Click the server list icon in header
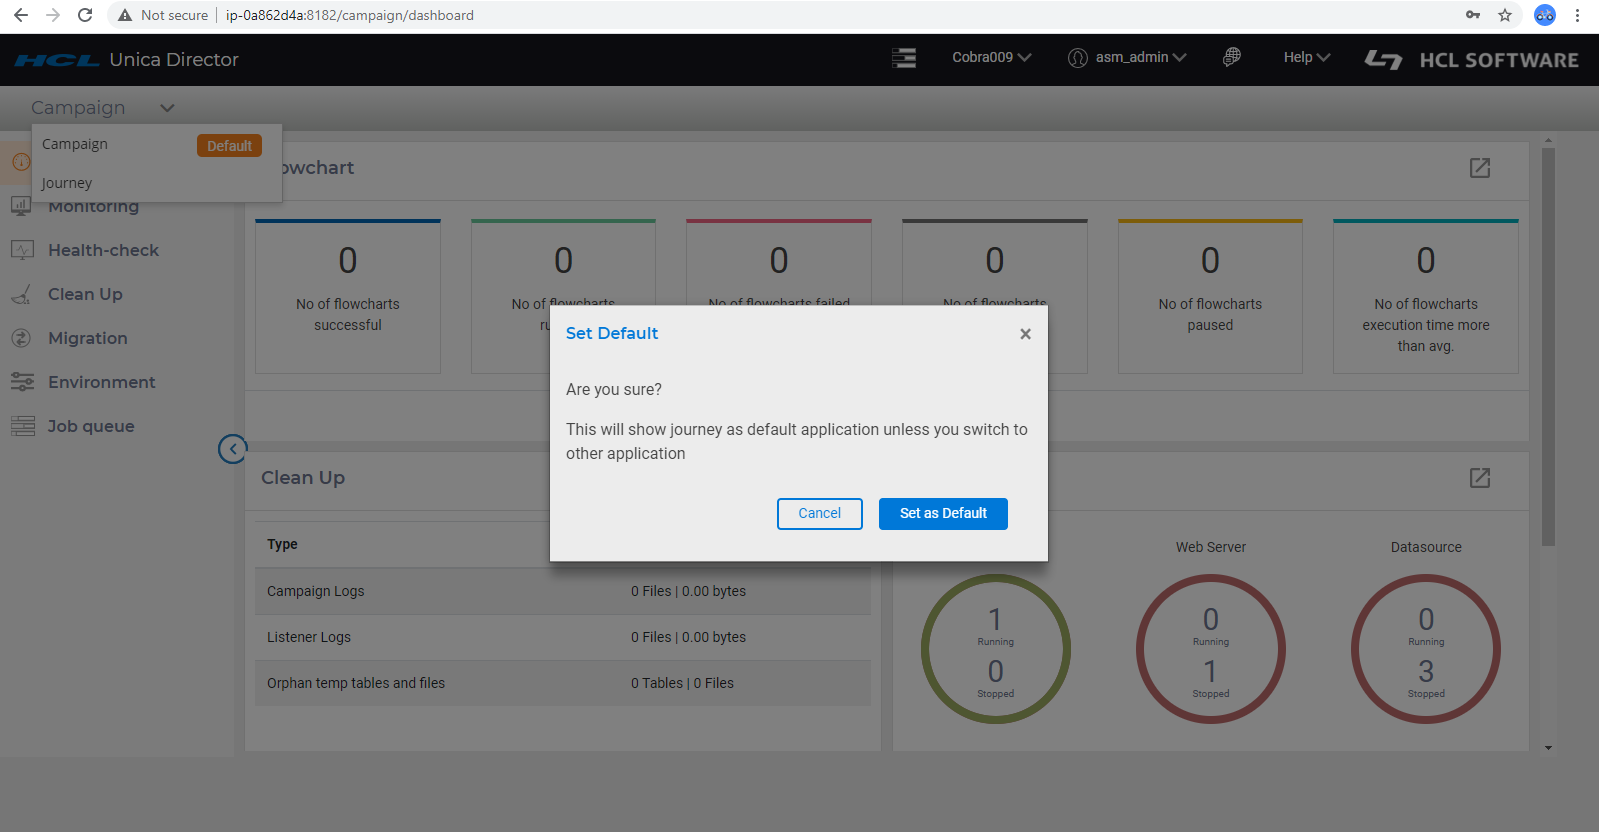 [x=904, y=58]
